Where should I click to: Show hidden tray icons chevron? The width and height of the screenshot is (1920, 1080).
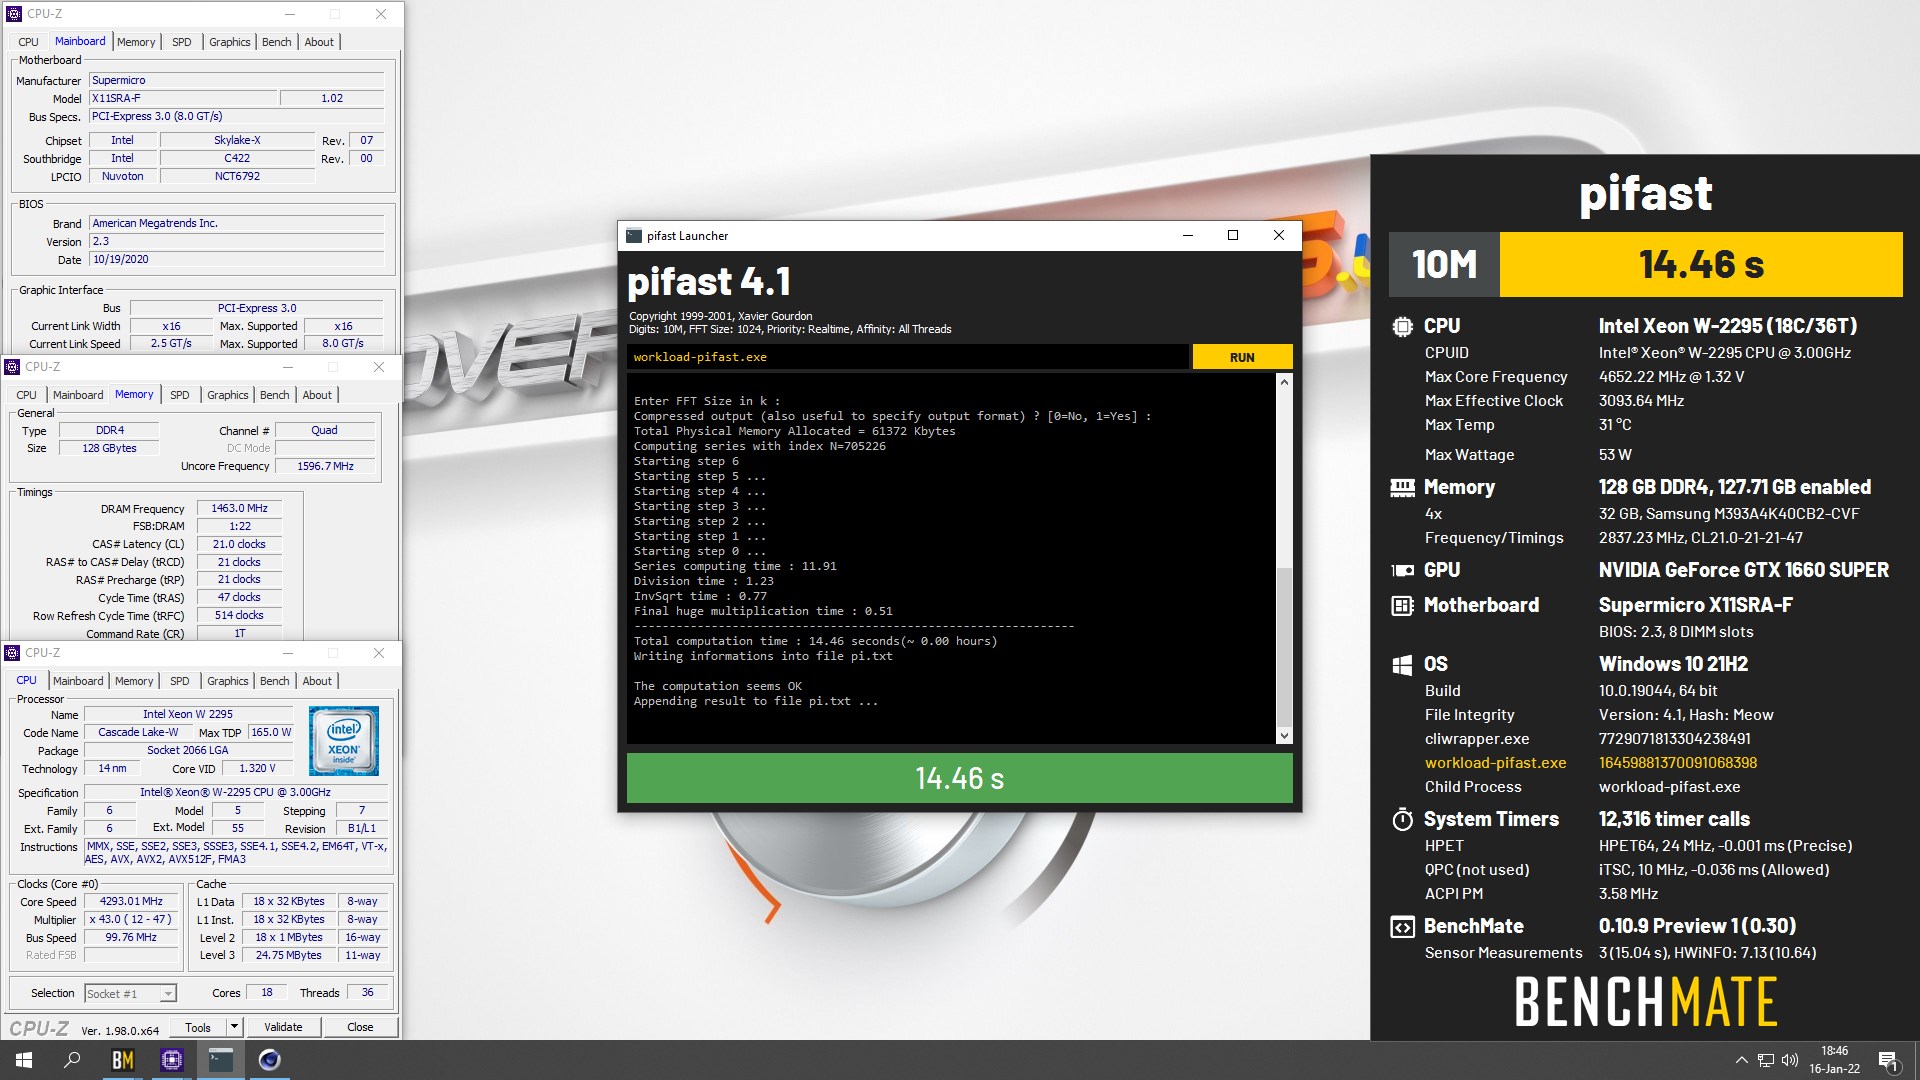(1741, 1060)
